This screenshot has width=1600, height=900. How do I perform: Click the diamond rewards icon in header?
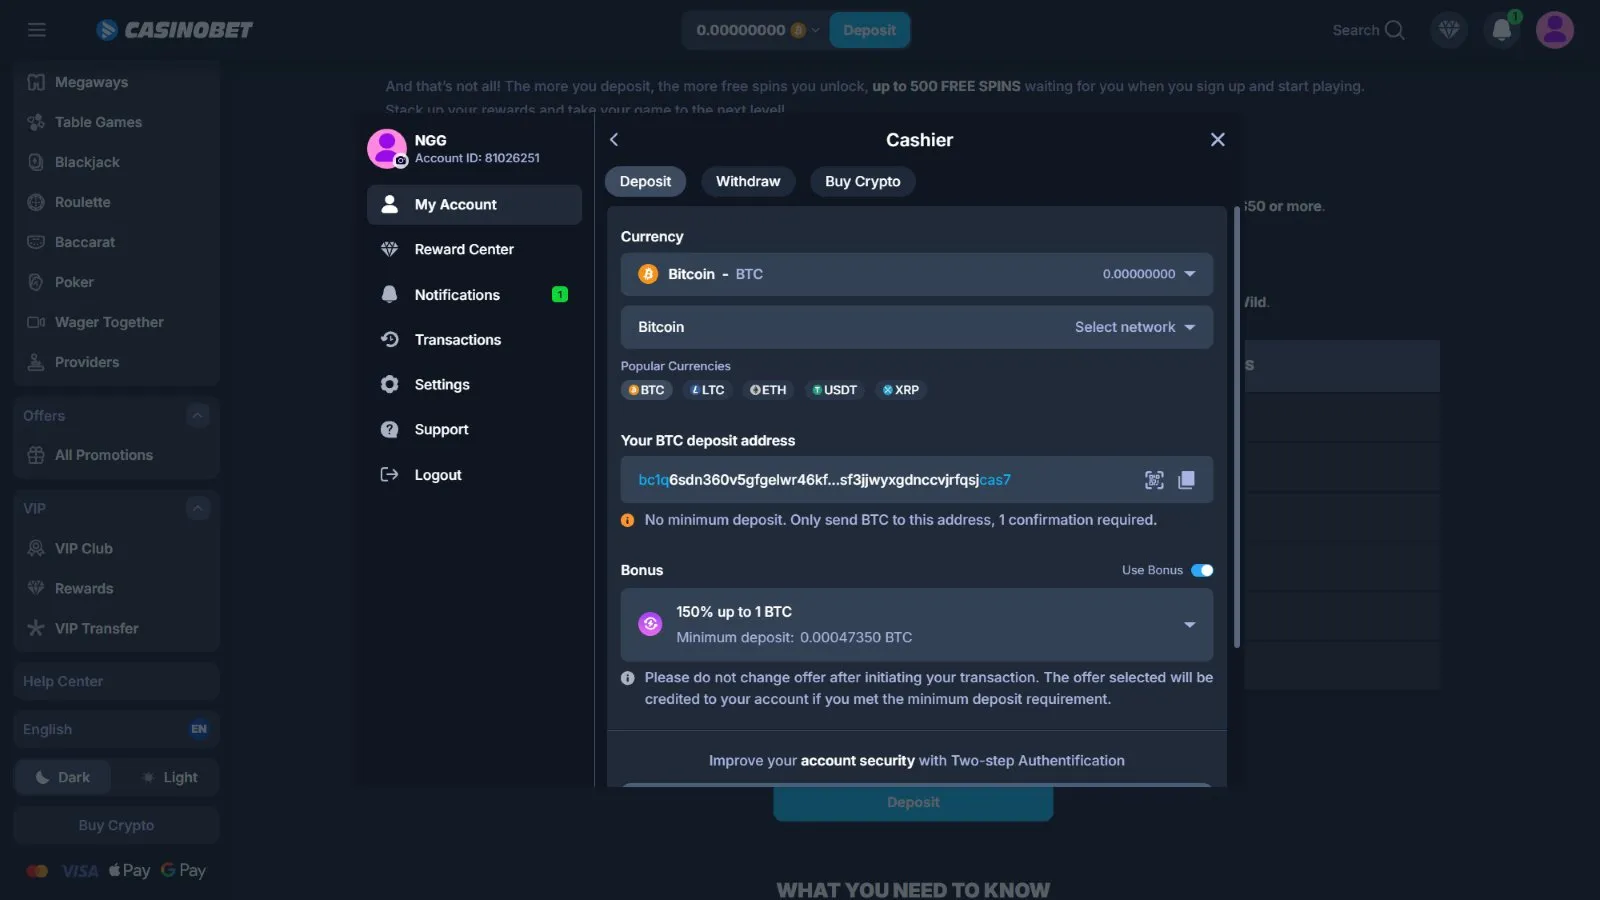(x=1449, y=30)
